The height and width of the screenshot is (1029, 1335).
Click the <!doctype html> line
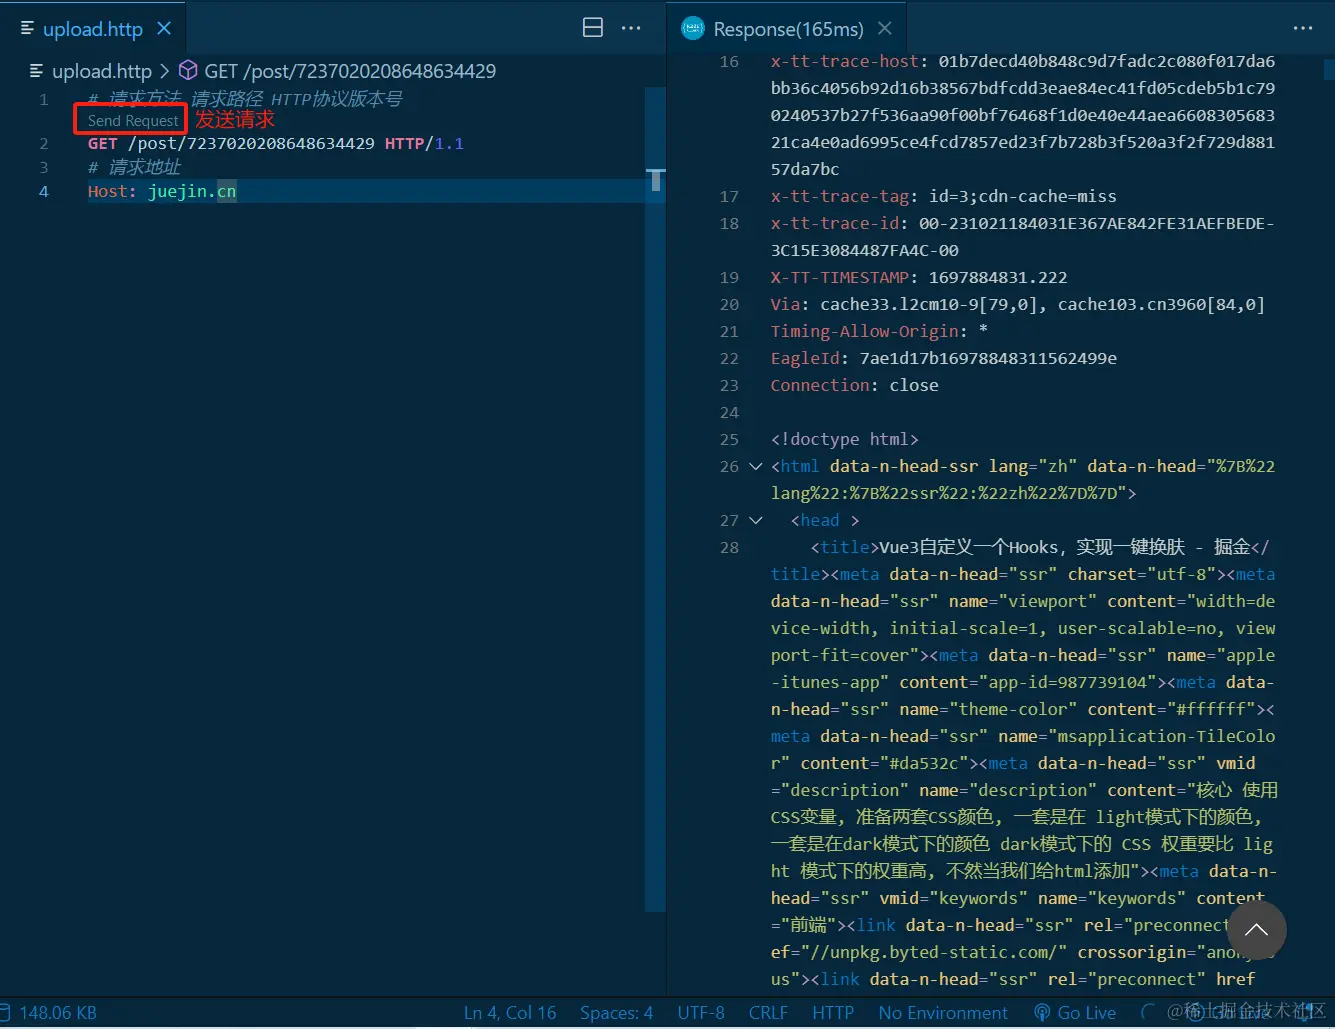[845, 439]
